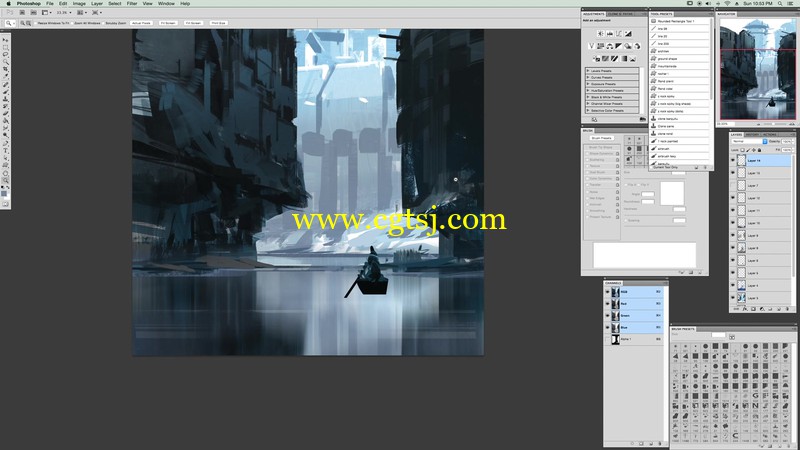Select the Pen tool
The image size is (800, 450).
(x=6, y=143)
